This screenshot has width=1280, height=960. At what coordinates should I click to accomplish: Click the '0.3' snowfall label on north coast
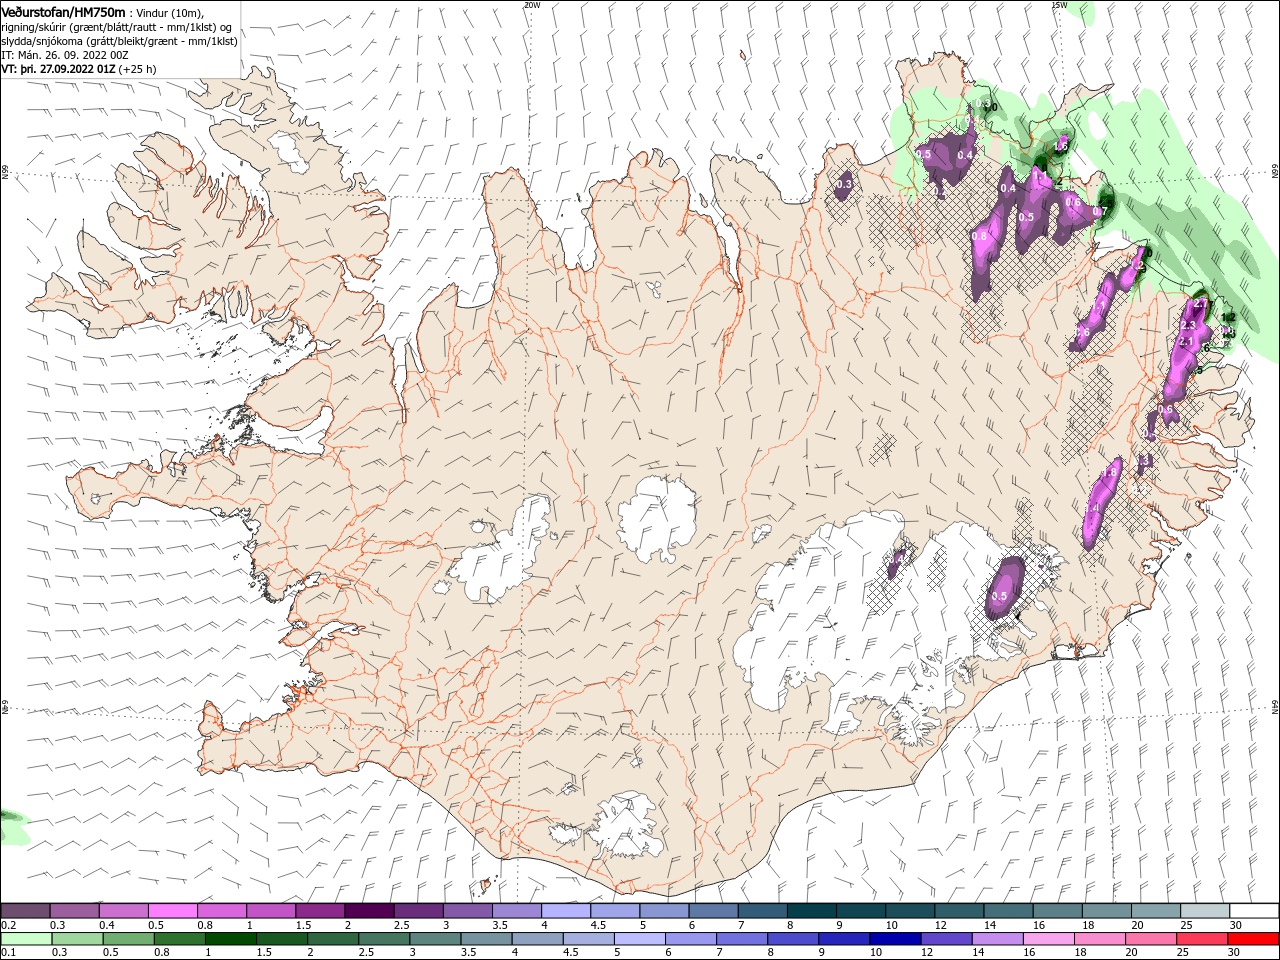pyautogui.click(x=843, y=184)
